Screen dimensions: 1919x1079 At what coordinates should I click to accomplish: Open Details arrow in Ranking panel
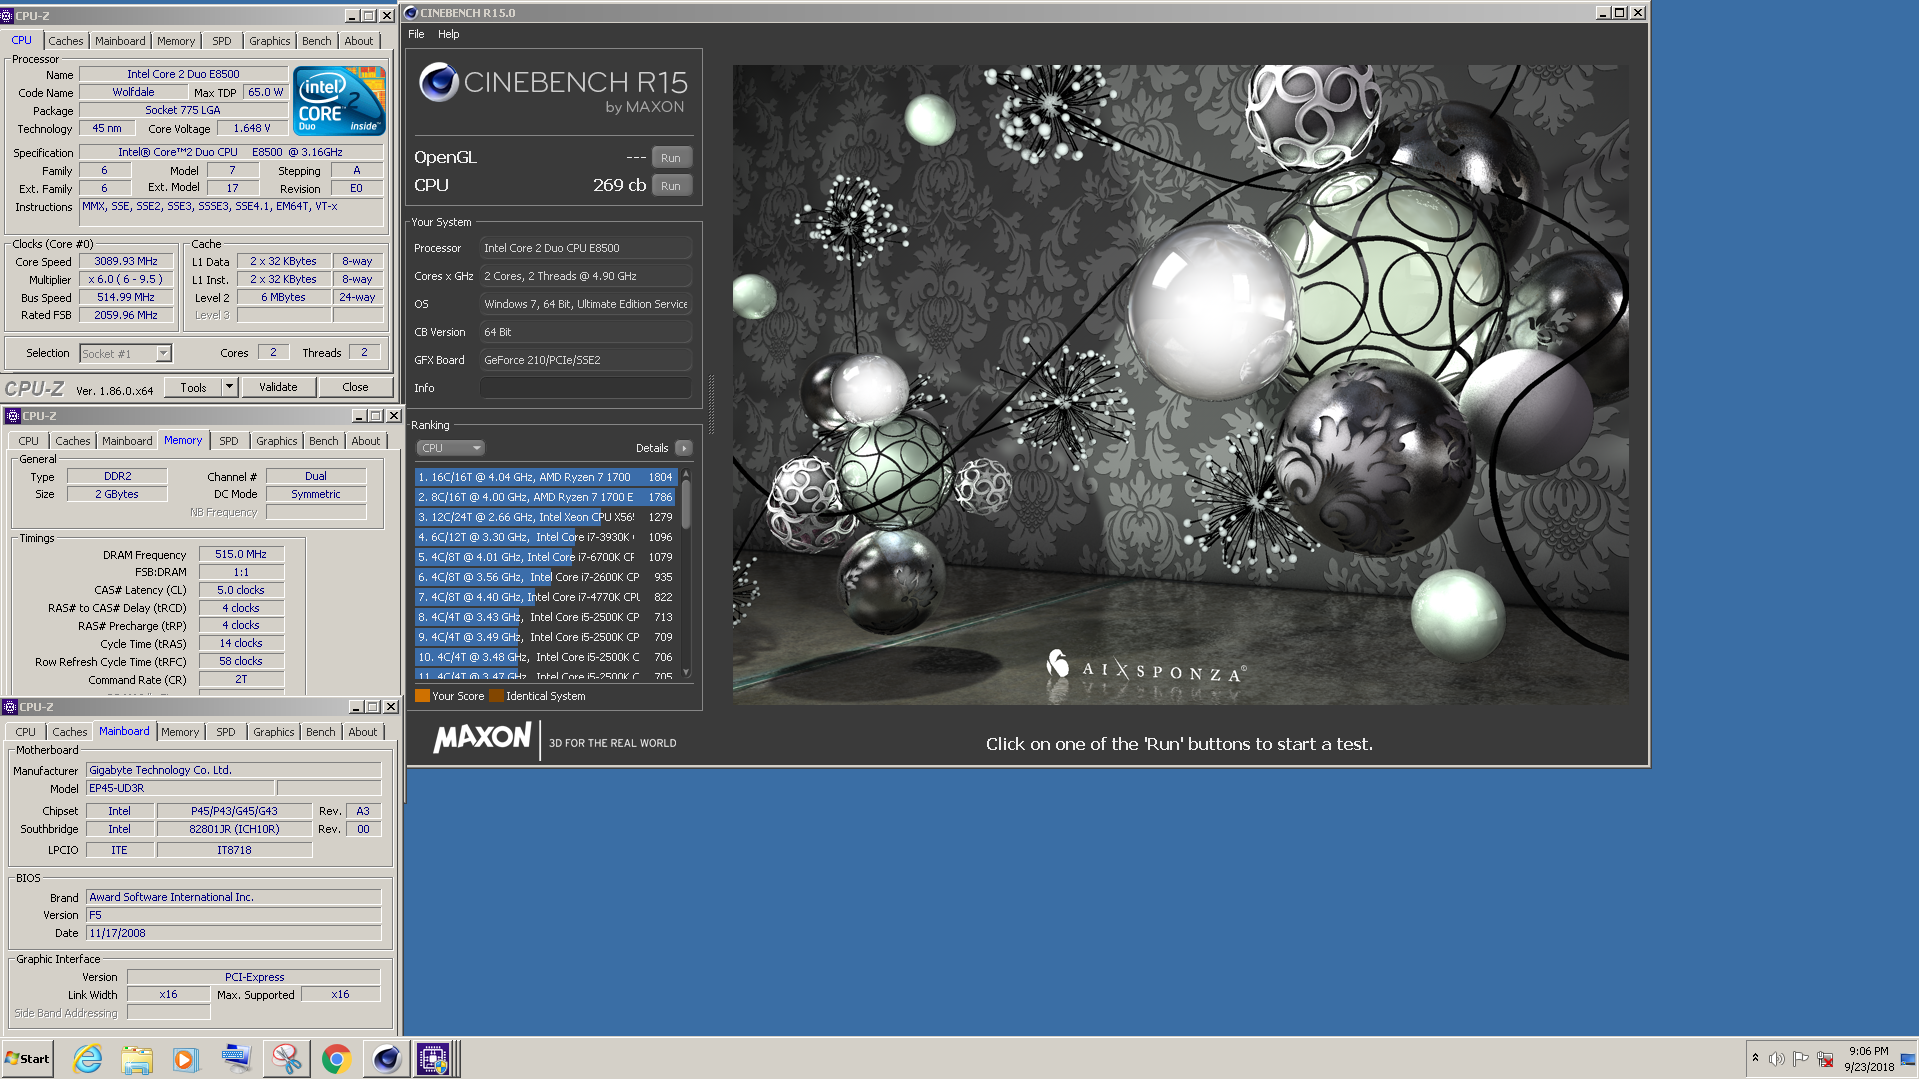(683, 448)
